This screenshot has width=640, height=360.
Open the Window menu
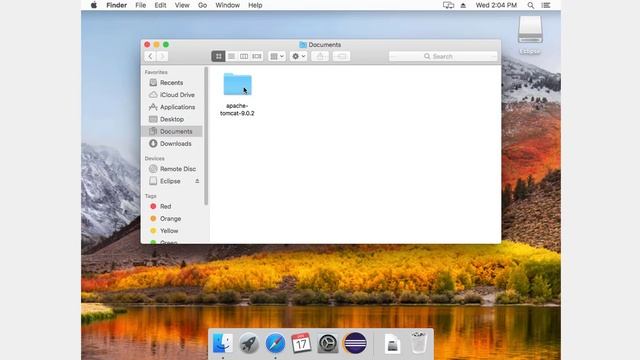click(227, 5)
